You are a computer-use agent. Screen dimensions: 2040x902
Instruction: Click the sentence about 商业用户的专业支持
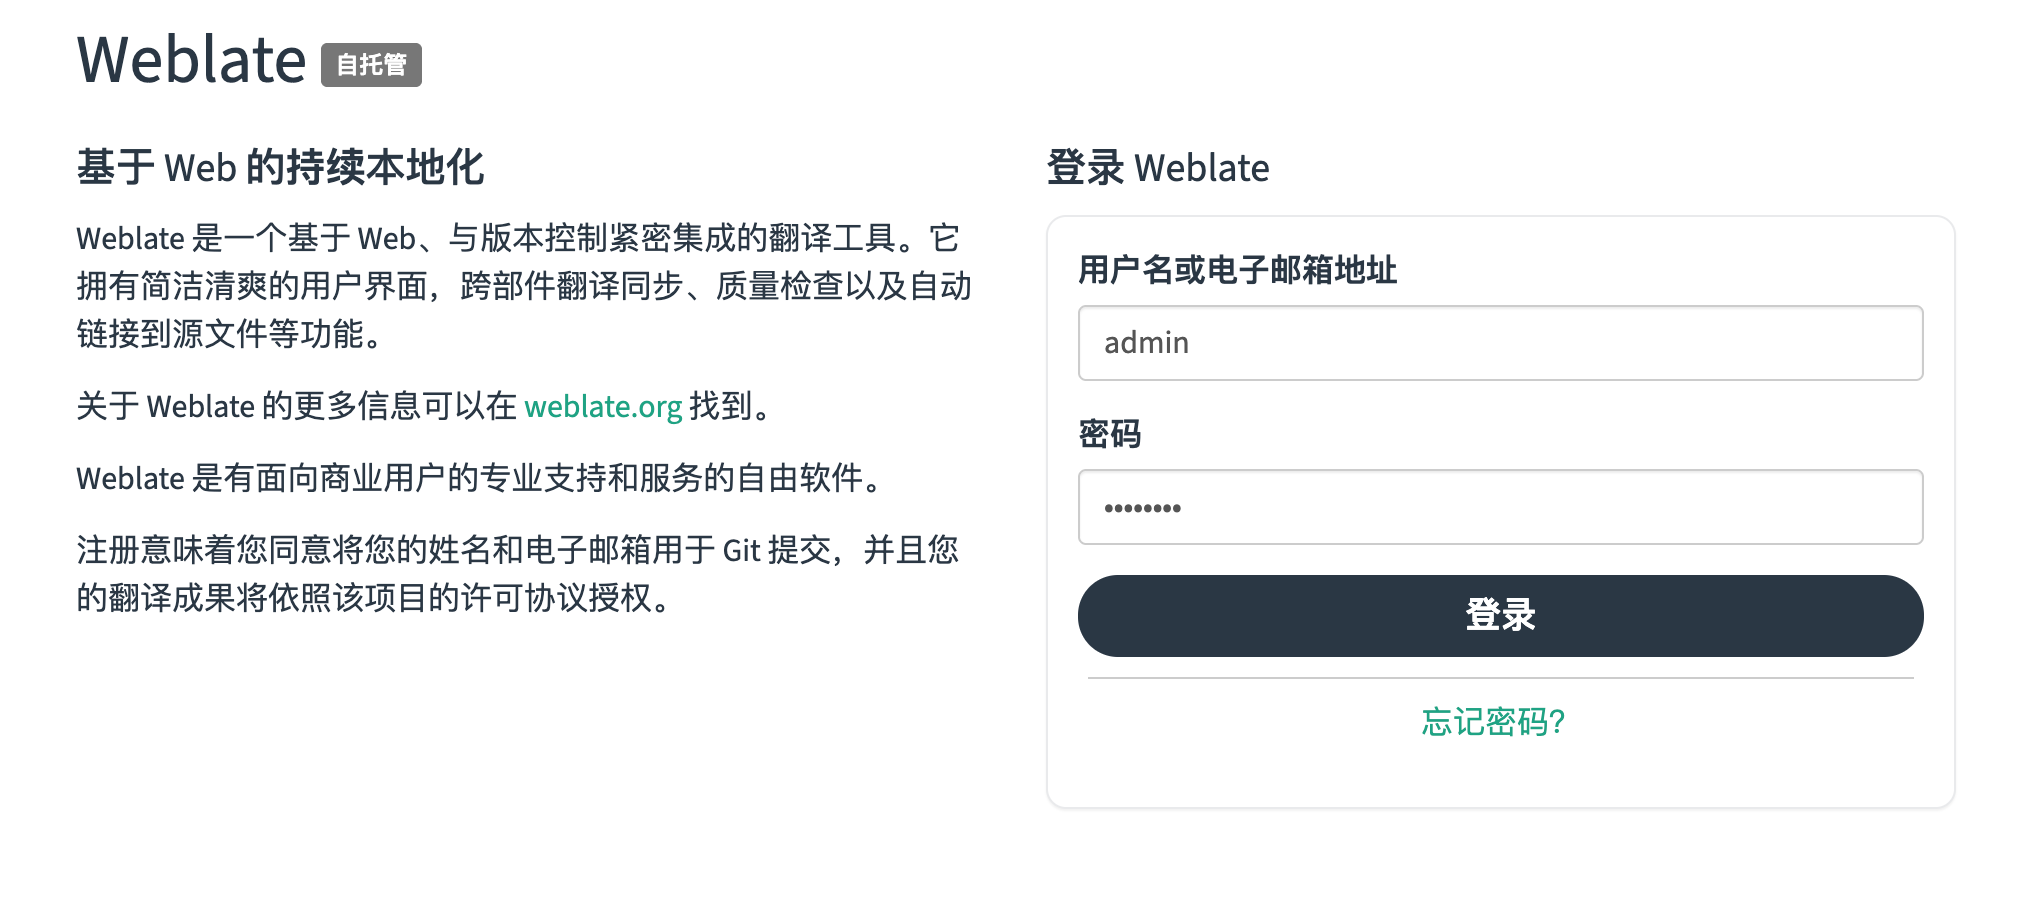pyautogui.click(x=482, y=478)
